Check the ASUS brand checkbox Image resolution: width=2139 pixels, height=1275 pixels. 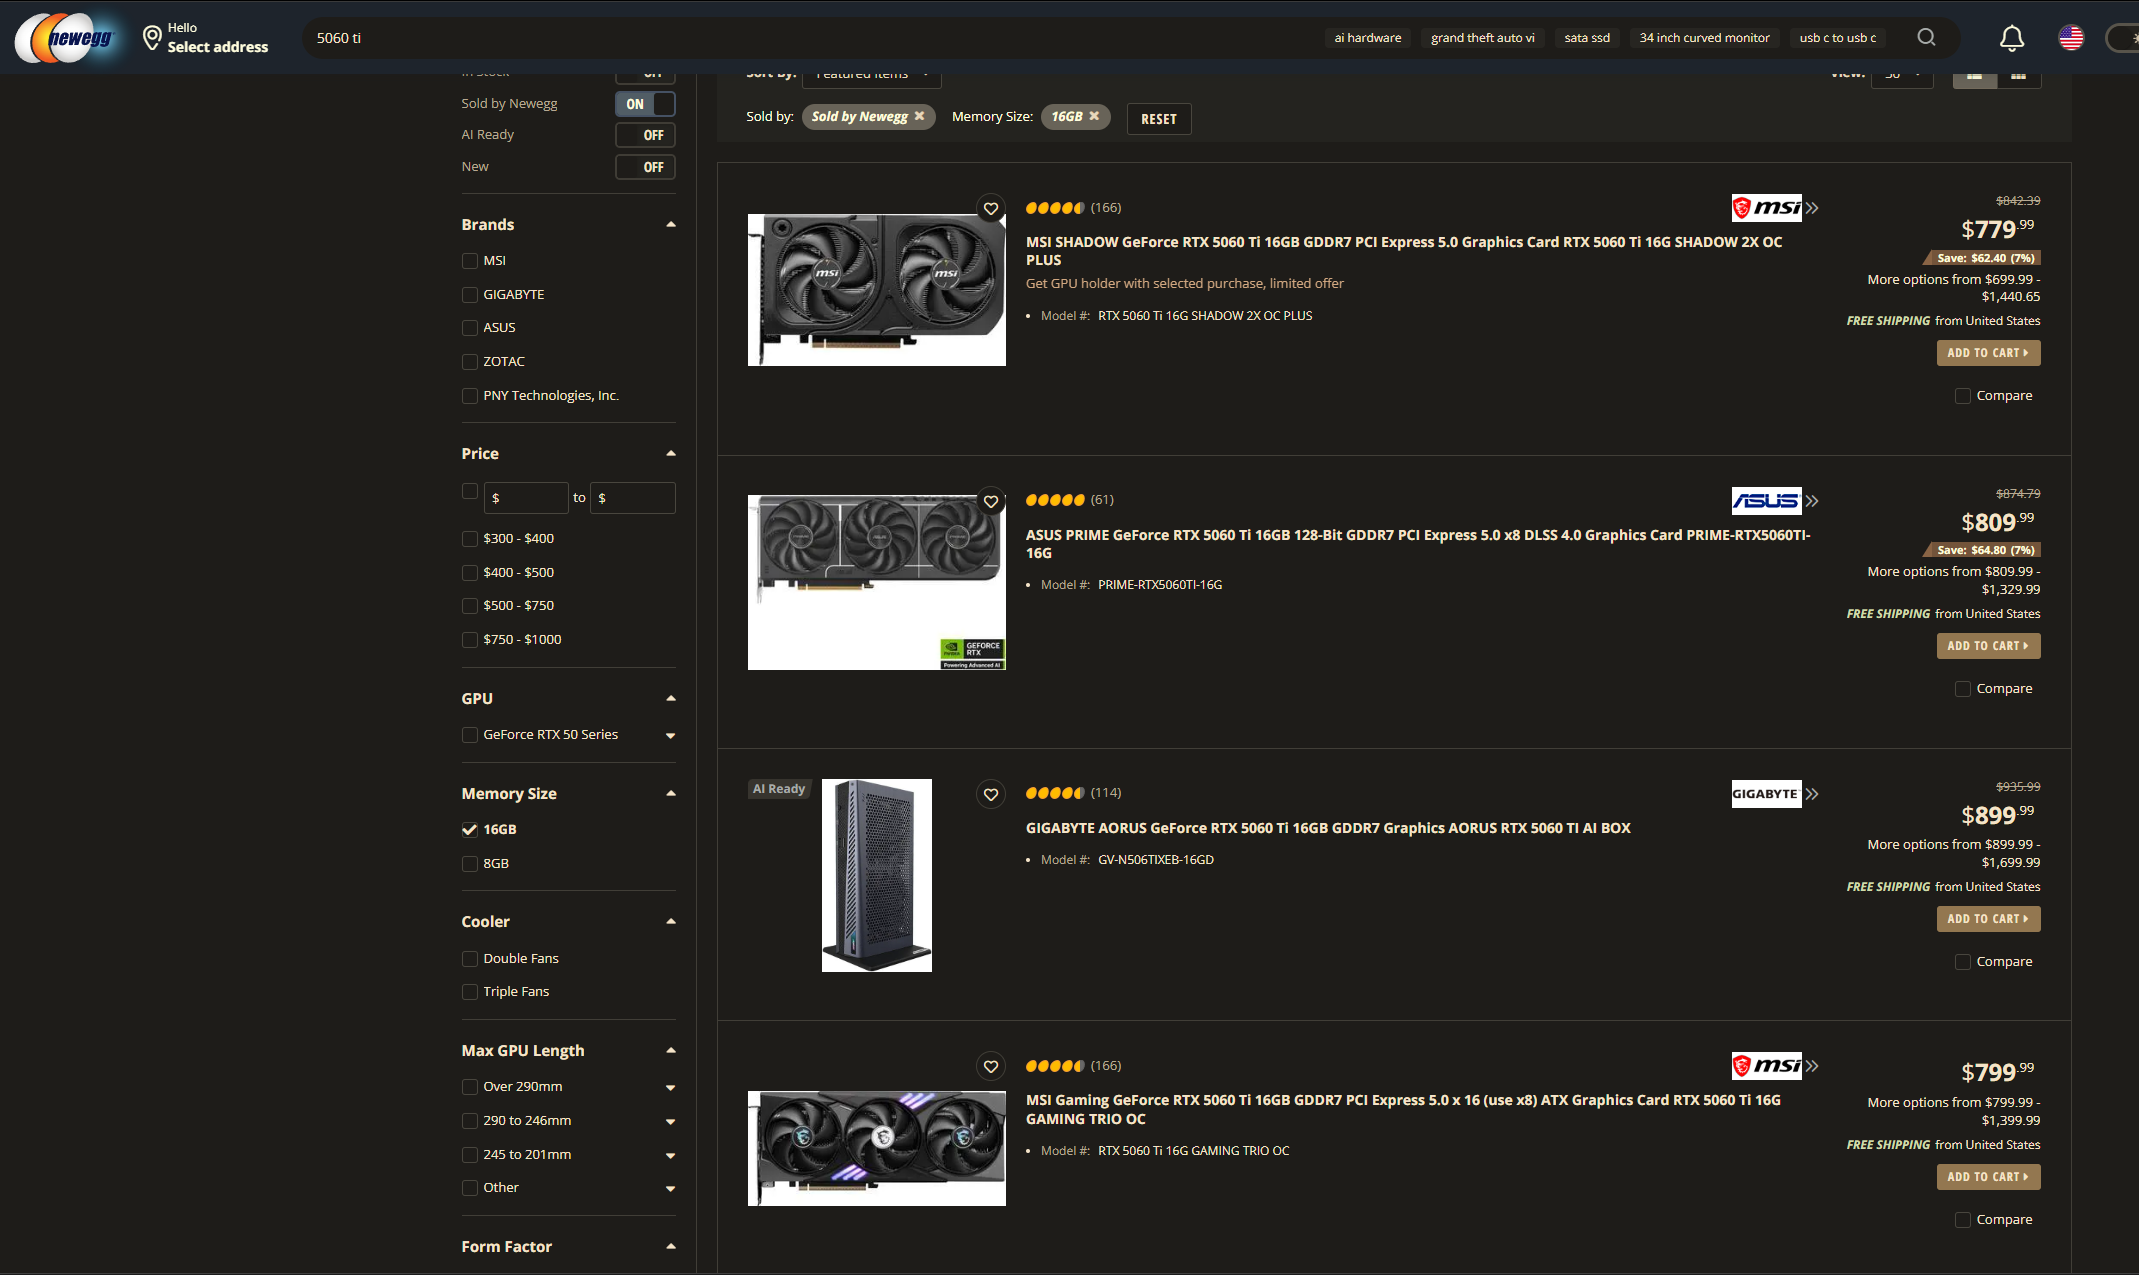coord(470,328)
